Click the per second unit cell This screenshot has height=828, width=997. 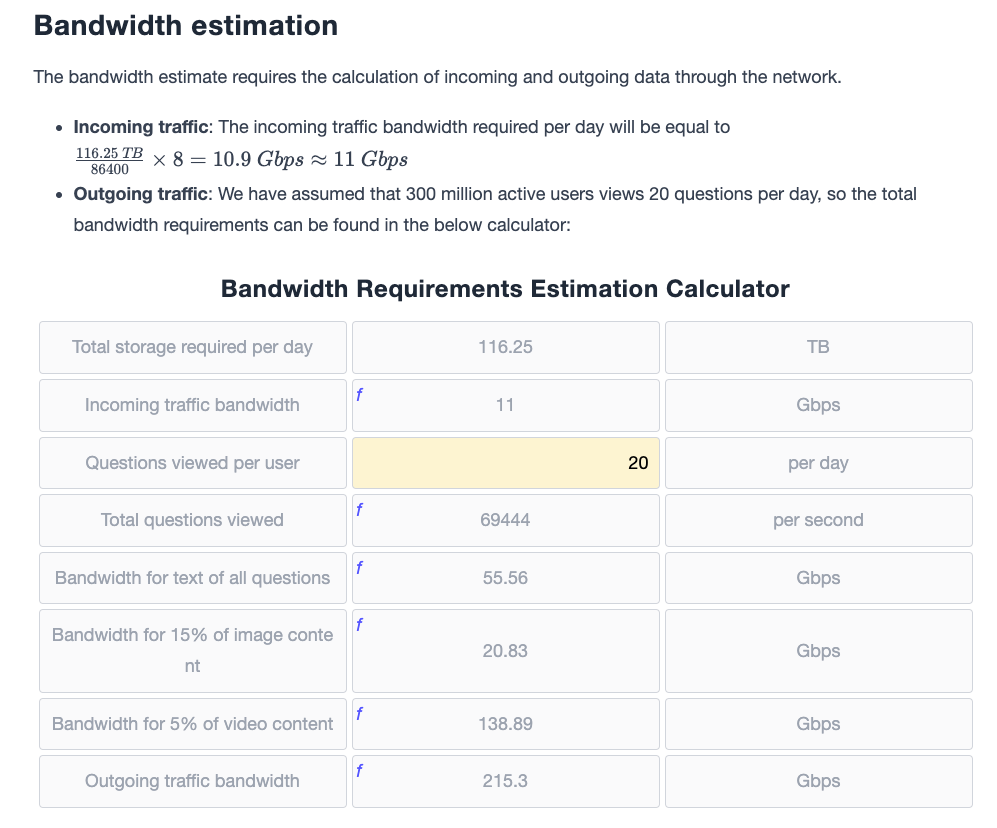819,520
